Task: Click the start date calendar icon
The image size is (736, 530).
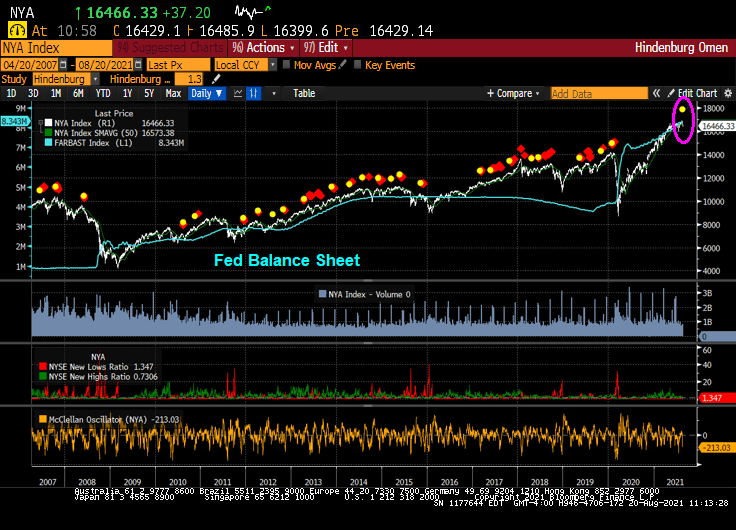Action: coord(64,64)
